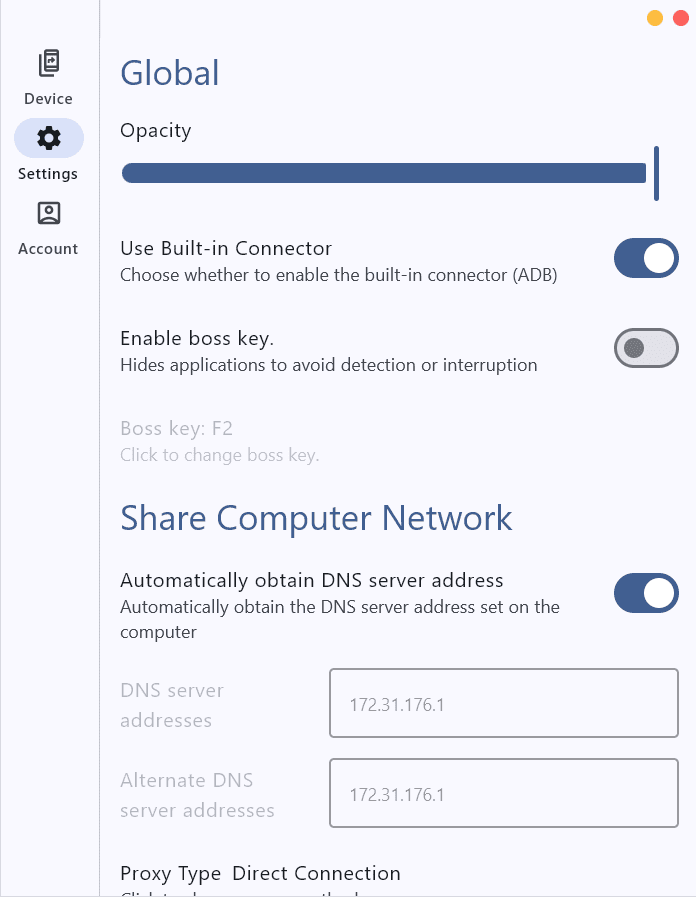This screenshot has width=696, height=897.
Task: Click the Automatically obtain DNS server address label
Action: [311, 580]
